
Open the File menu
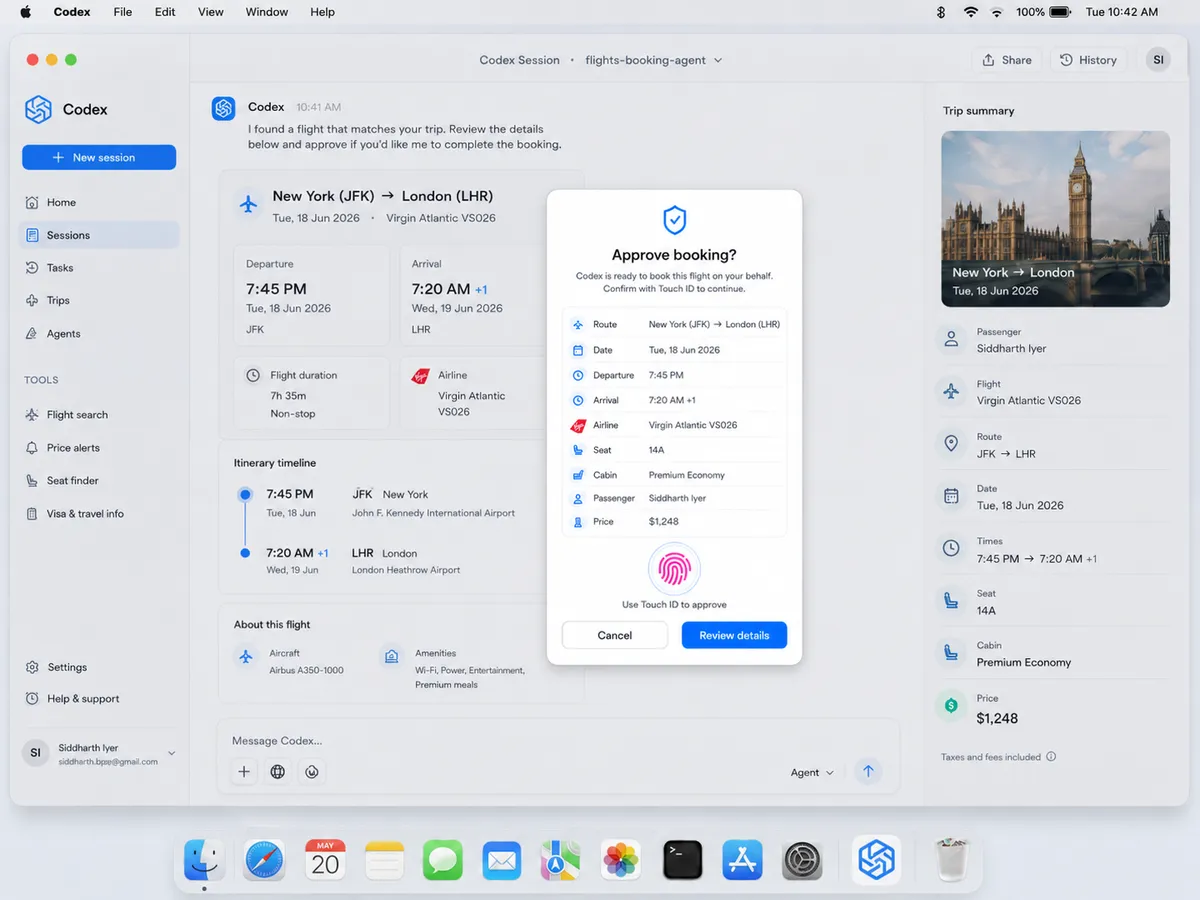123,12
